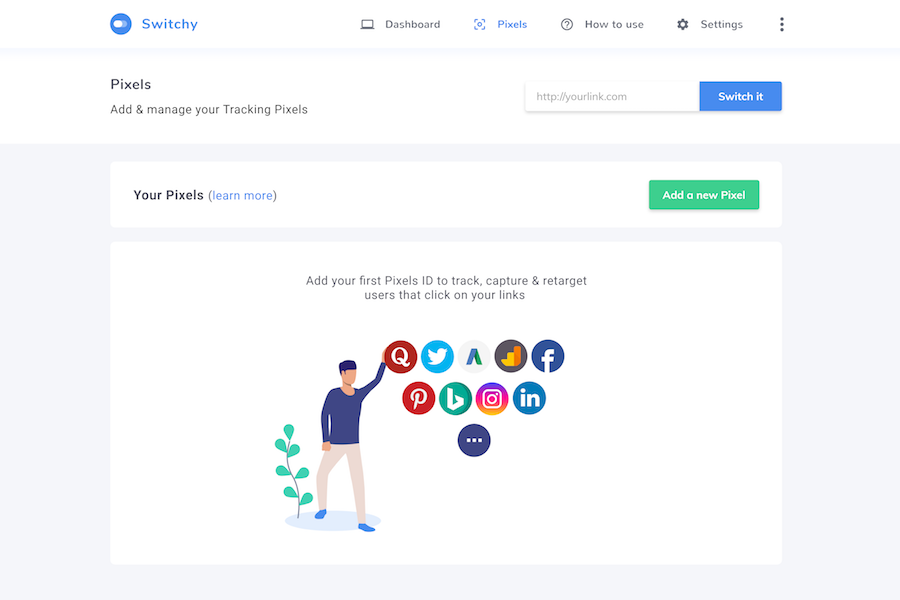Choose the Bing icon

[x=455, y=398]
